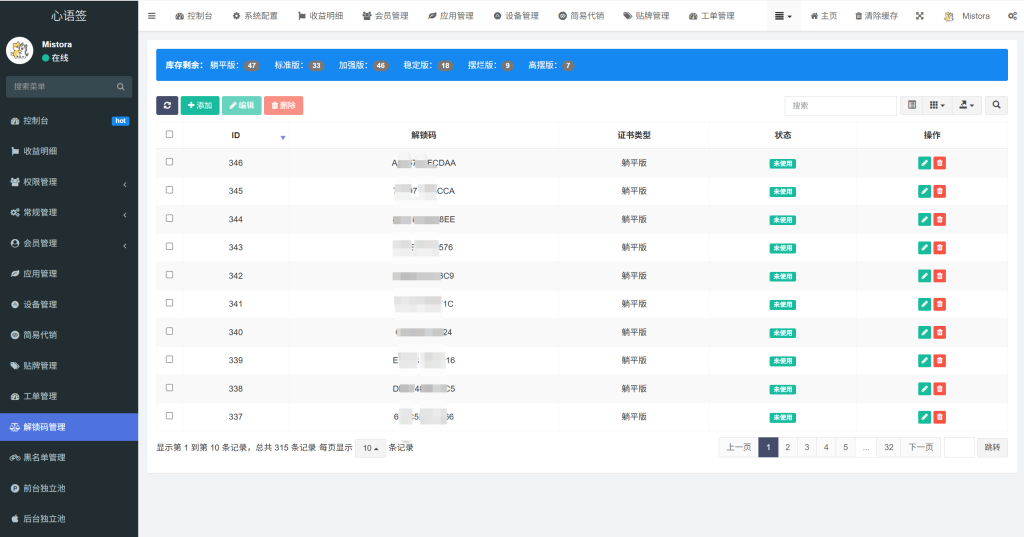Click the search magnifier in sidebar menu search
Screen dimensions: 1024x537
pos(121,86)
